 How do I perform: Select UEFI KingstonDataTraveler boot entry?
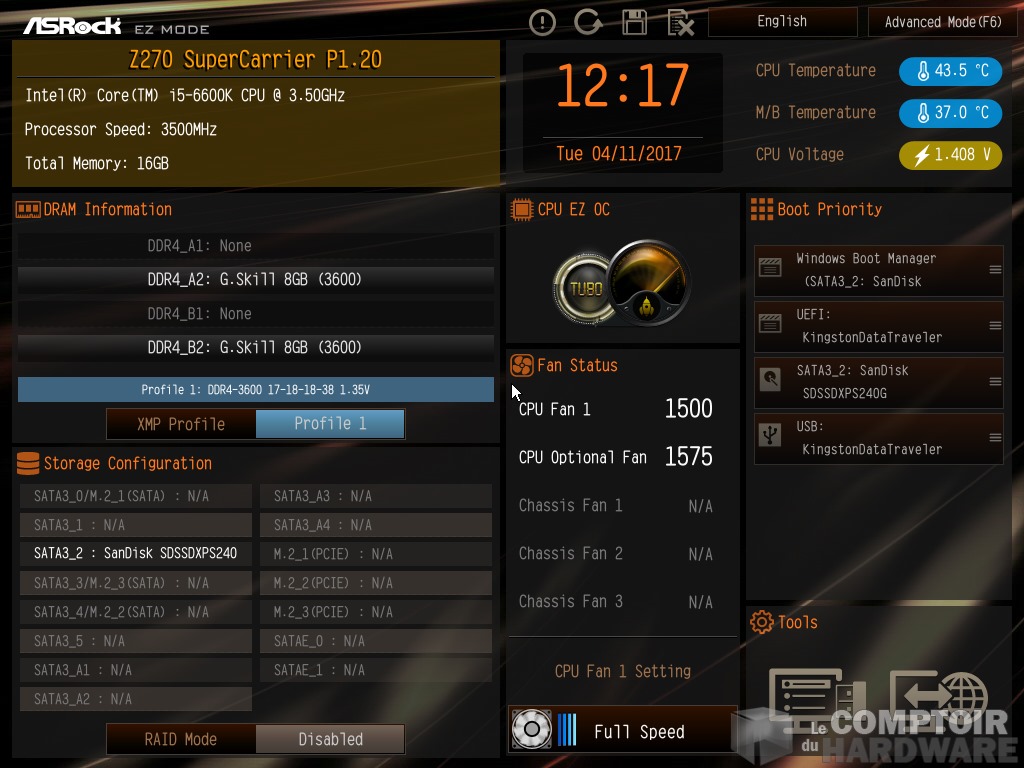point(878,326)
